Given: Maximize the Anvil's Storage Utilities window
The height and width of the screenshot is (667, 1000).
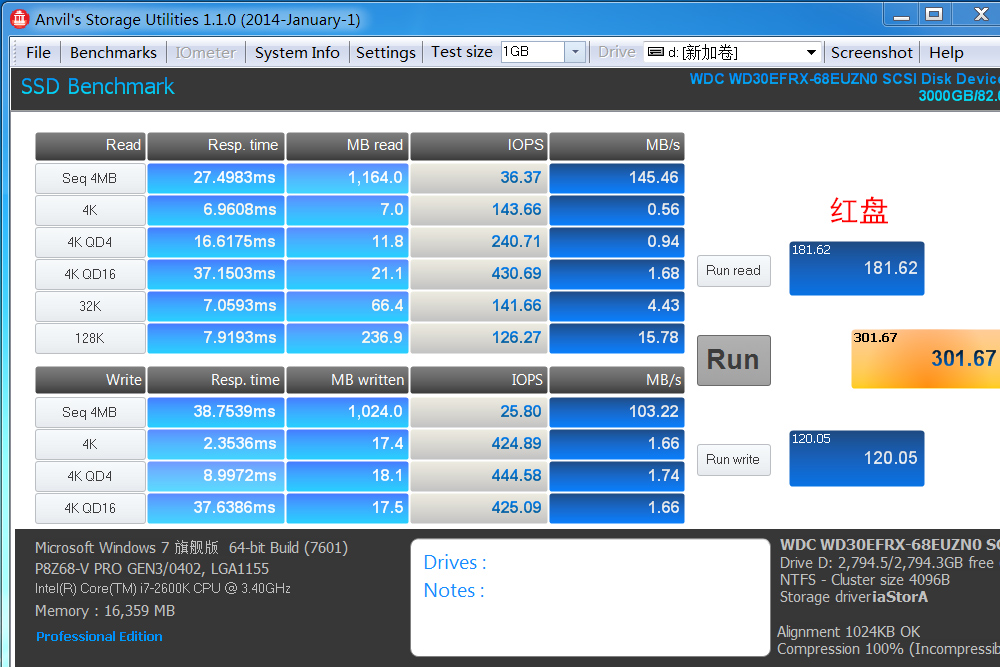Looking at the screenshot, I should point(934,14).
